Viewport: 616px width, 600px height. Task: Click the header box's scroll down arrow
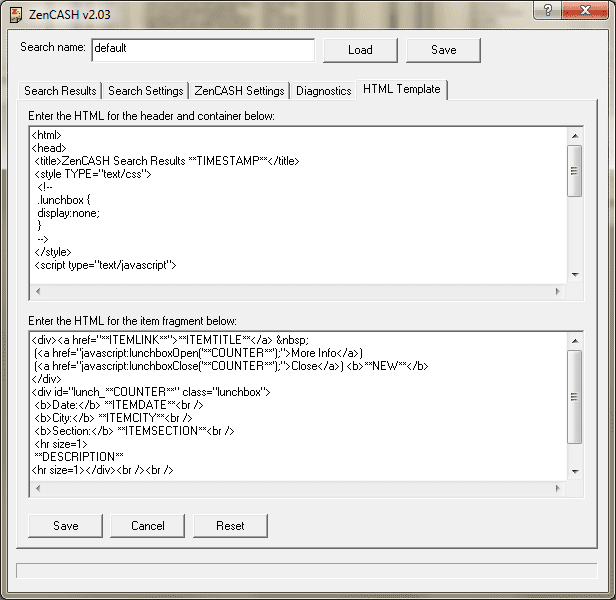pyautogui.click(x=574, y=273)
